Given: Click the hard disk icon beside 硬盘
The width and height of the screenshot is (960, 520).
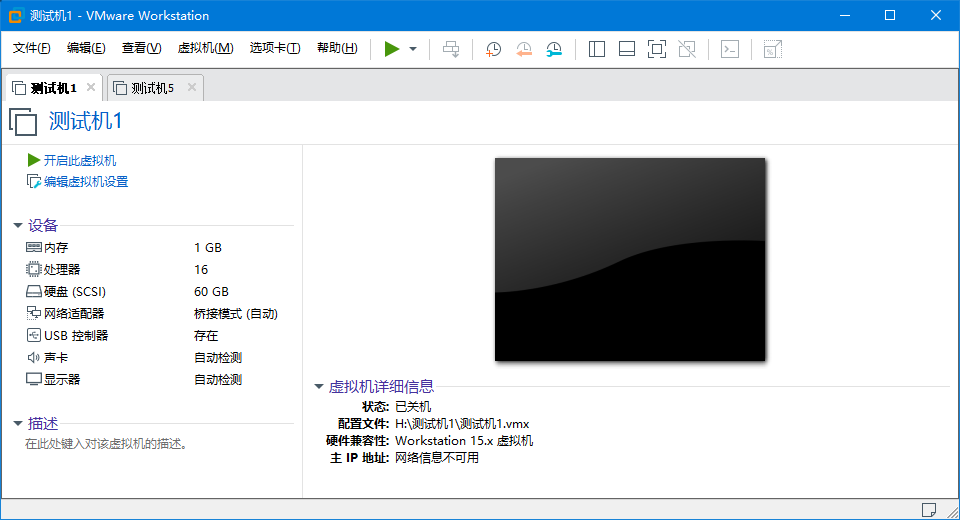Looking at the screenshot, I should (34, 292).
